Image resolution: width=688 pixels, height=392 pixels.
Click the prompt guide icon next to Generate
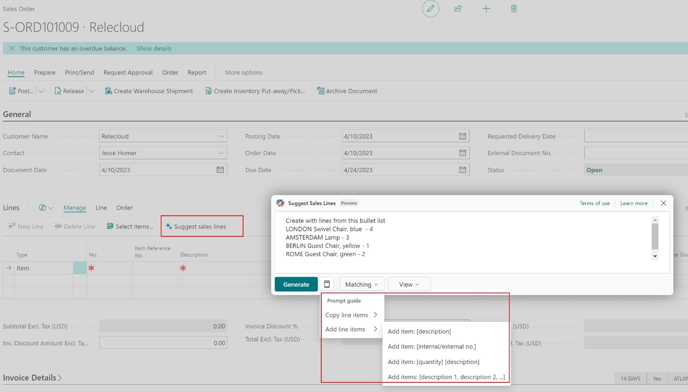(327, 284)
